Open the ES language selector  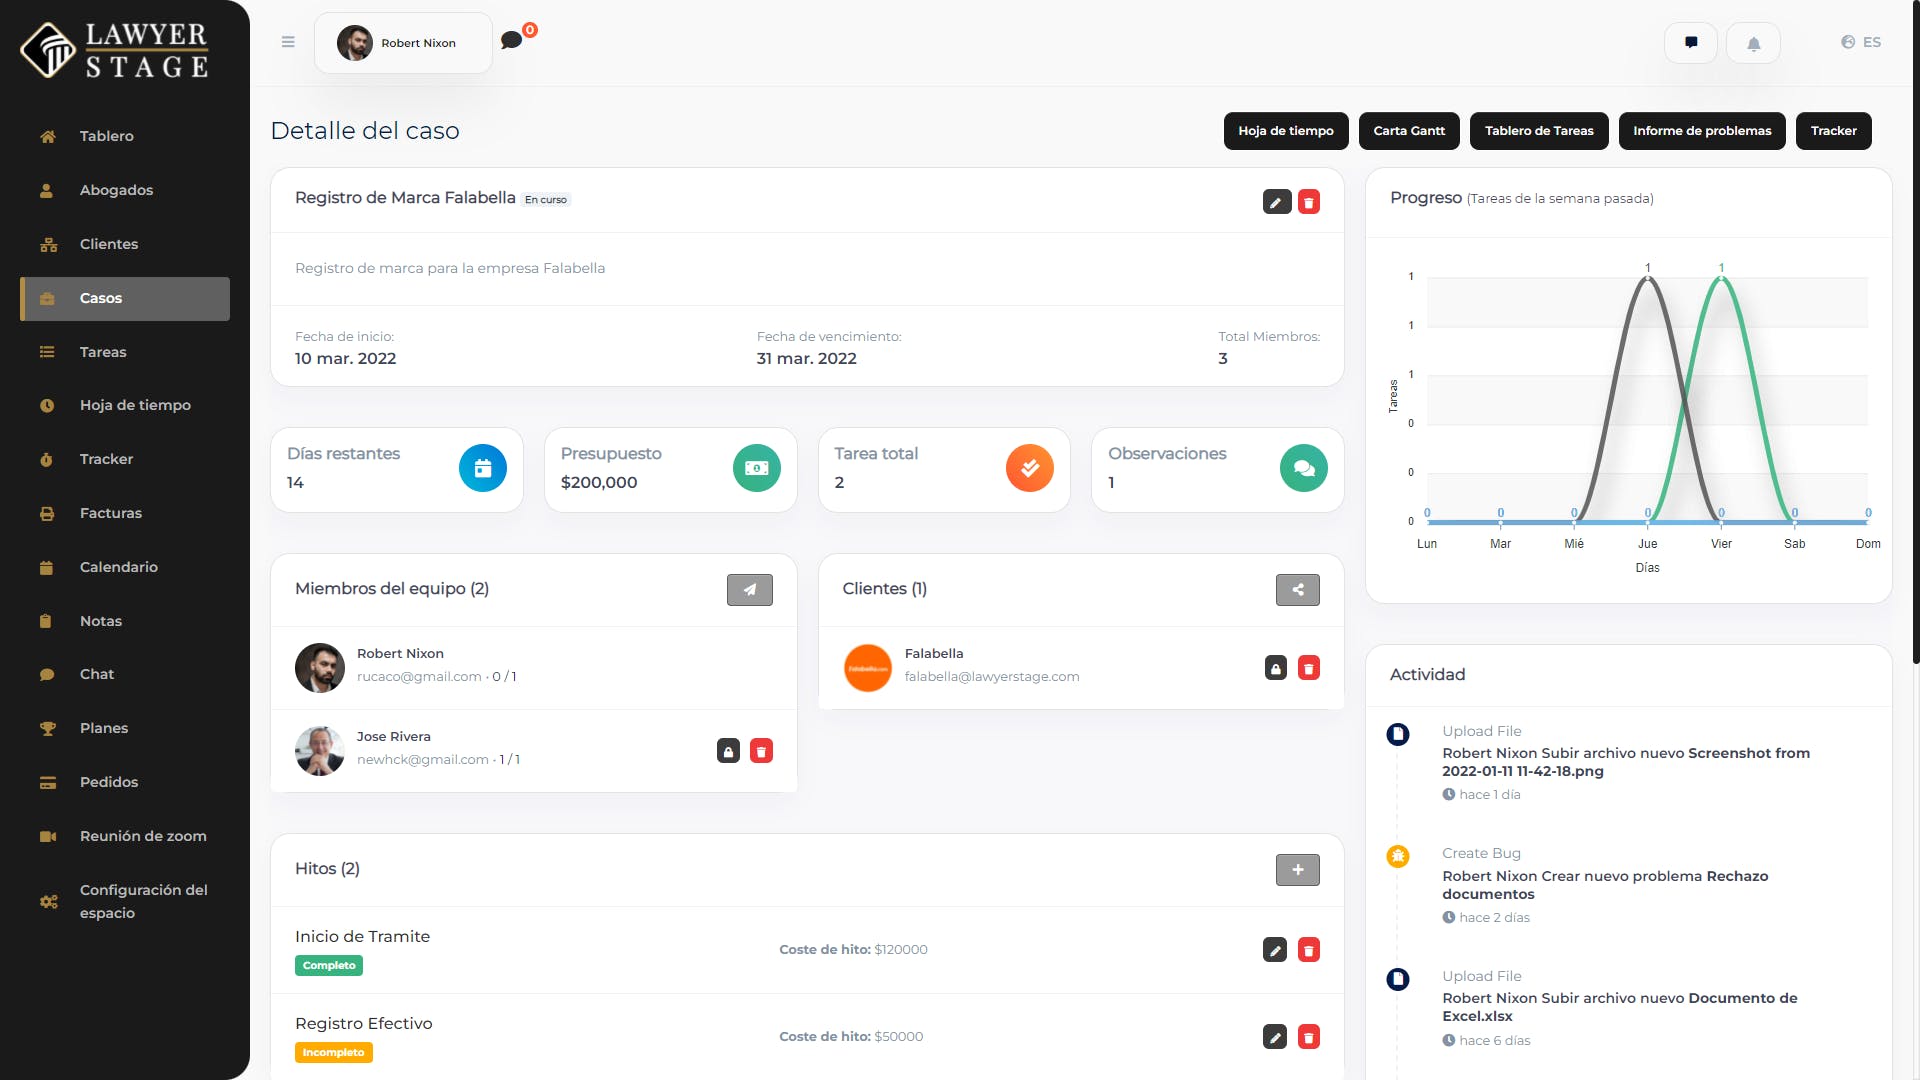pyautogui.click(x=1861, y=42)
